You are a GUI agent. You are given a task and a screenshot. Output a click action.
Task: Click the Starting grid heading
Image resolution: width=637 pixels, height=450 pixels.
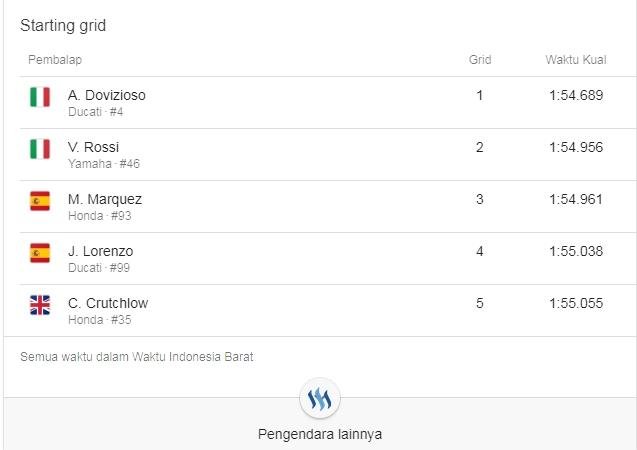(x=63, y=26)
